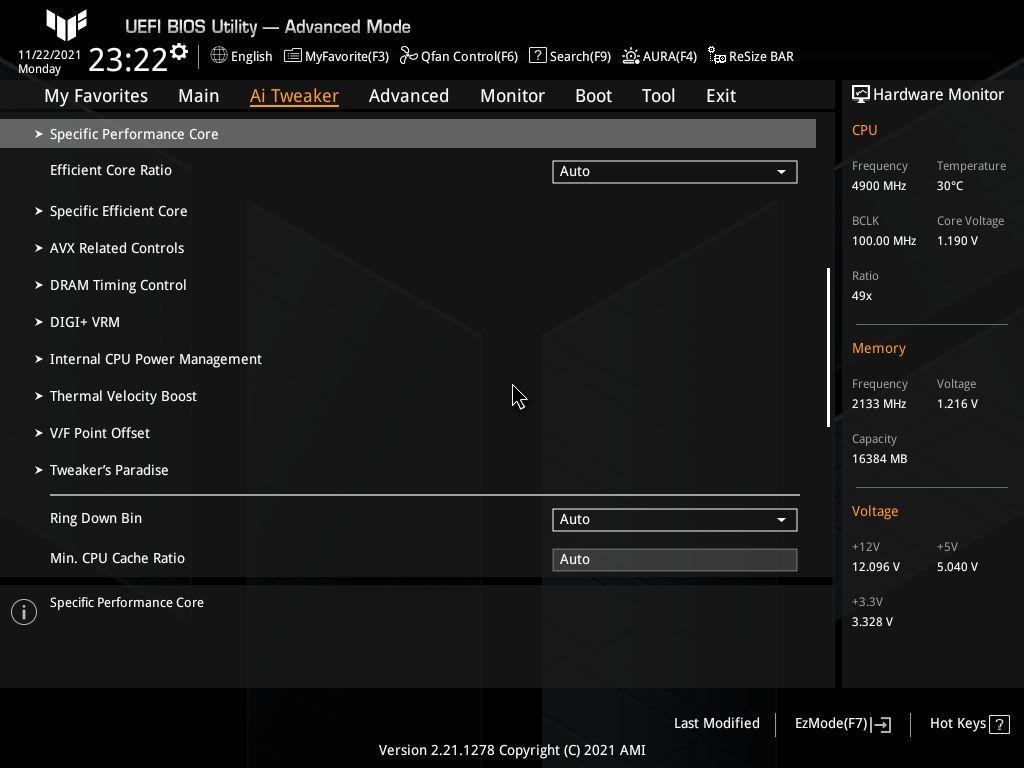Click the Search question mark icon
The width and height of the screenshot is (1024, 768).
(537, 56)
